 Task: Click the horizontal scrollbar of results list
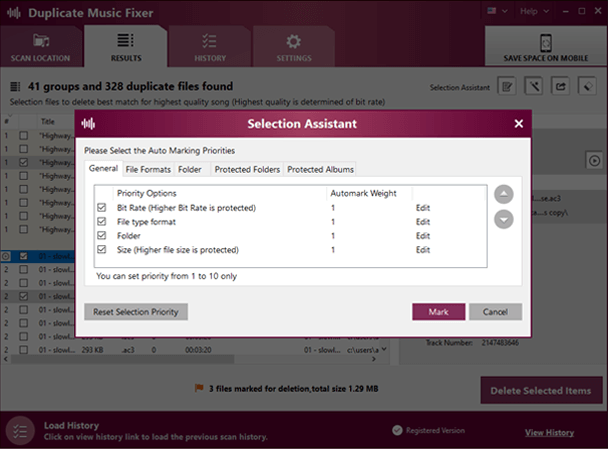[x=123, y=359]
